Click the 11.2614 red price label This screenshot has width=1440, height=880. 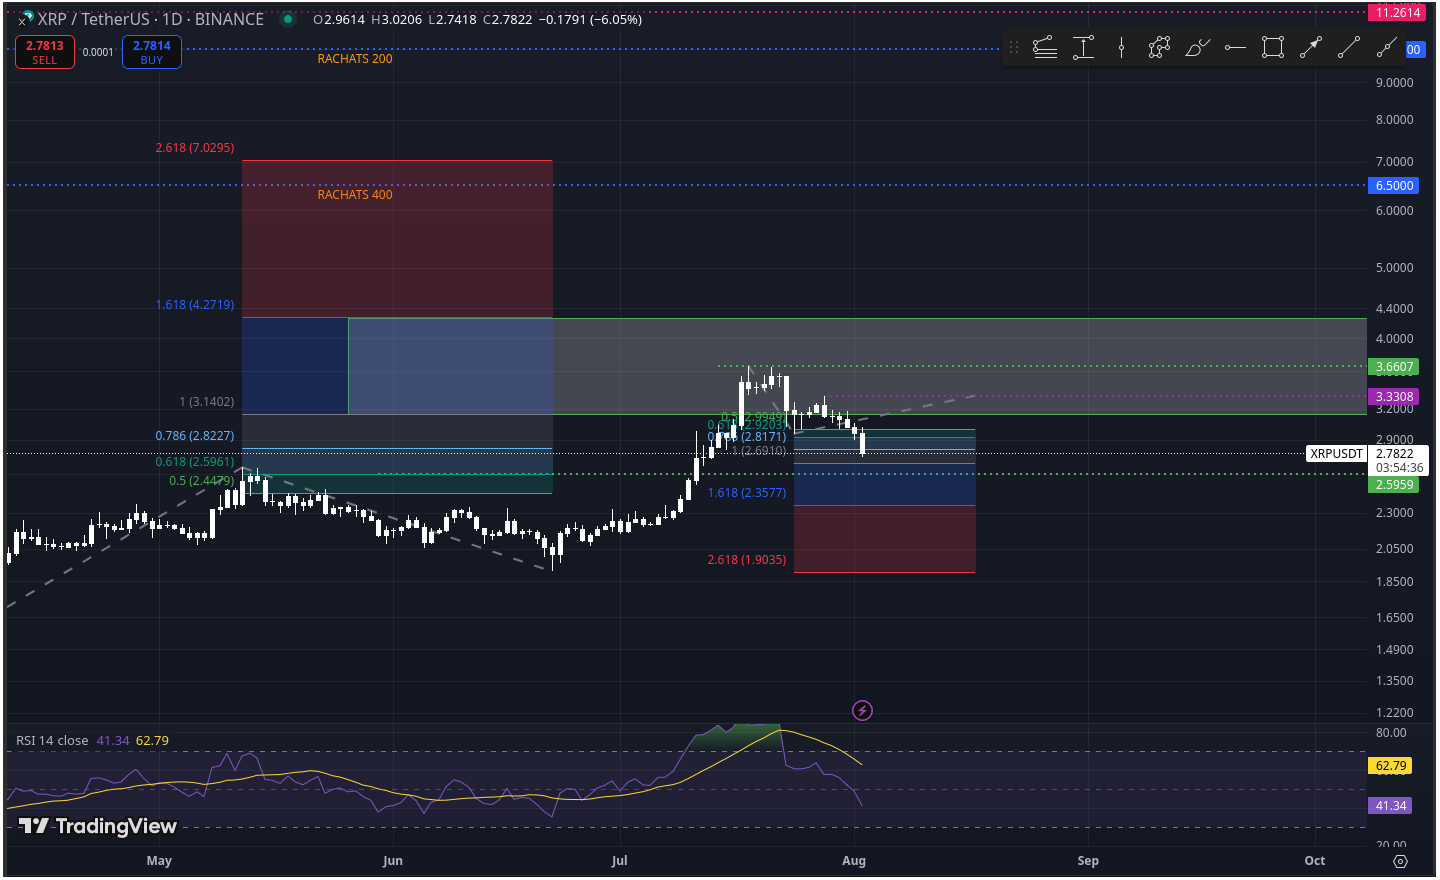coord(1397,13)
